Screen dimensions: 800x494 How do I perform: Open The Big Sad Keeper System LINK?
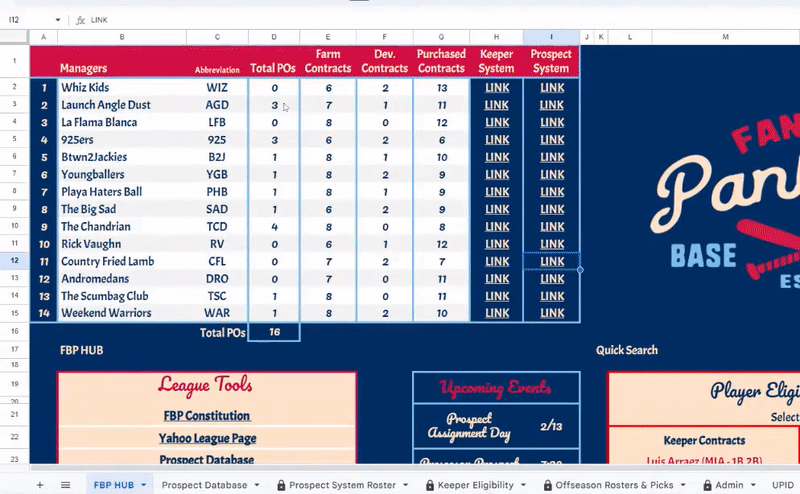coord(497,209)
